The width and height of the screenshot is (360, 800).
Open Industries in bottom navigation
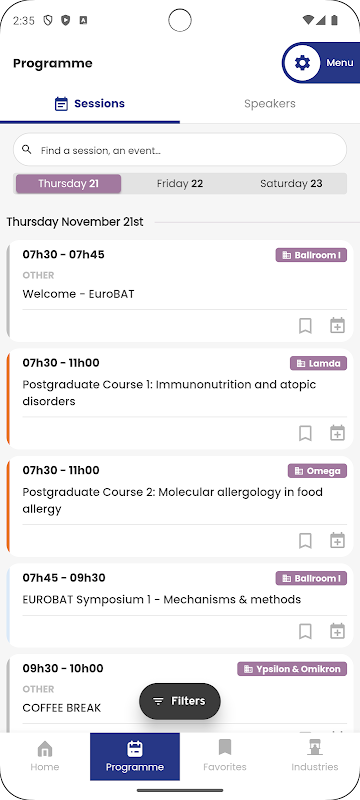pos(315,757)
